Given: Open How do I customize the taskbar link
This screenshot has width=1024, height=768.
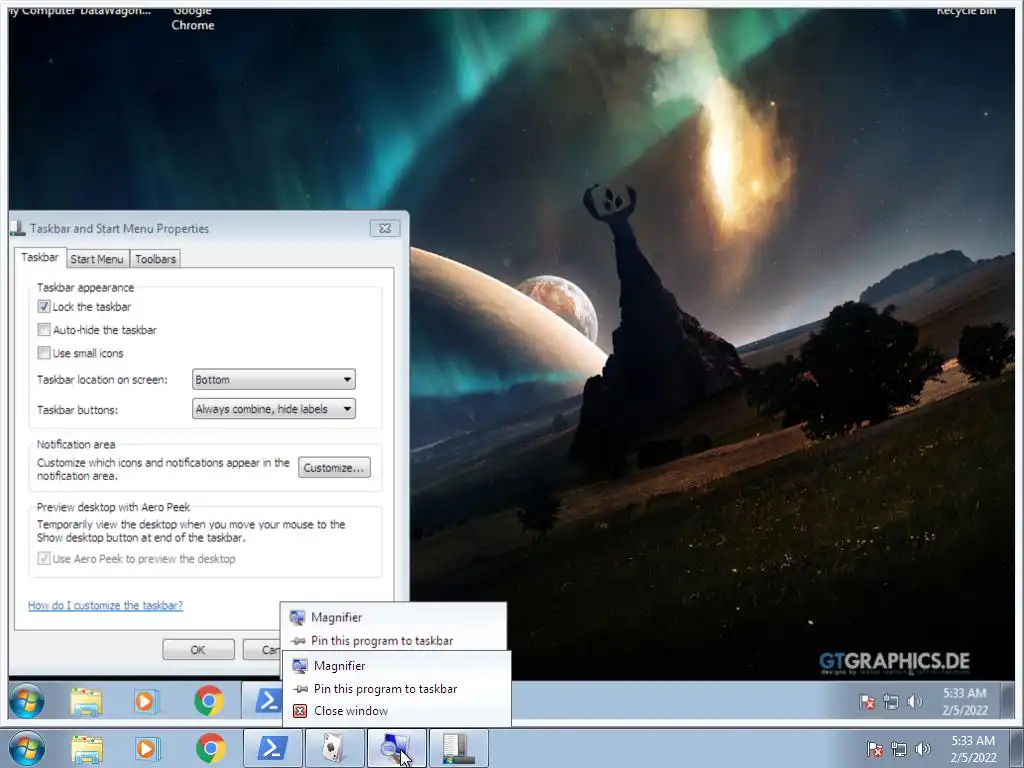Looking at the screenshot, I should coord(106,605).
